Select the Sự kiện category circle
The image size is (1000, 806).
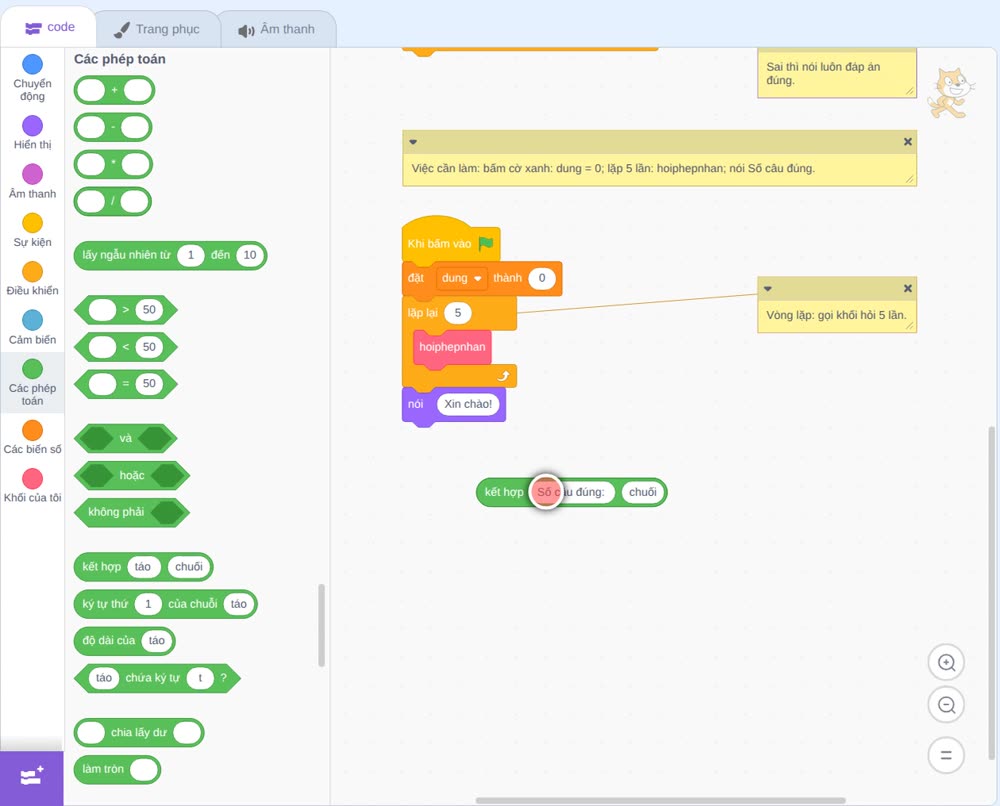(x=33, y=223)
